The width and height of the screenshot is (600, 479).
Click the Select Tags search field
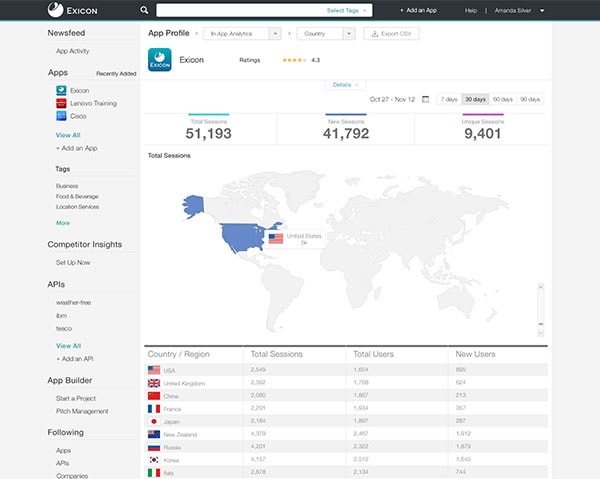[x=264, y=10]
